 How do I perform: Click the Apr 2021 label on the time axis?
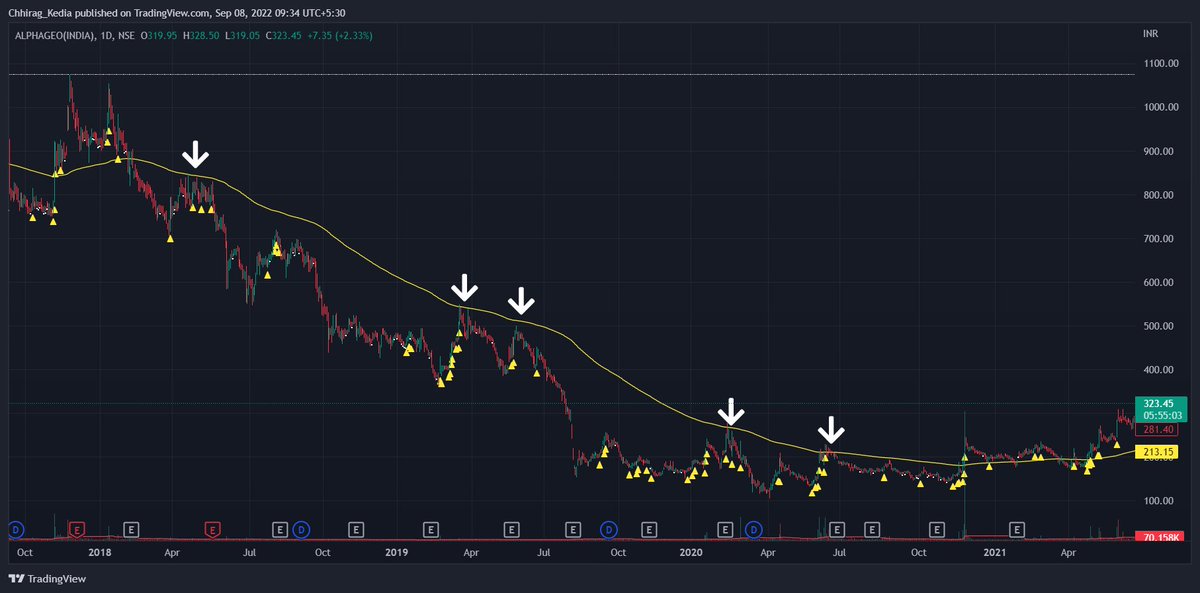(x=1069, y=551)
